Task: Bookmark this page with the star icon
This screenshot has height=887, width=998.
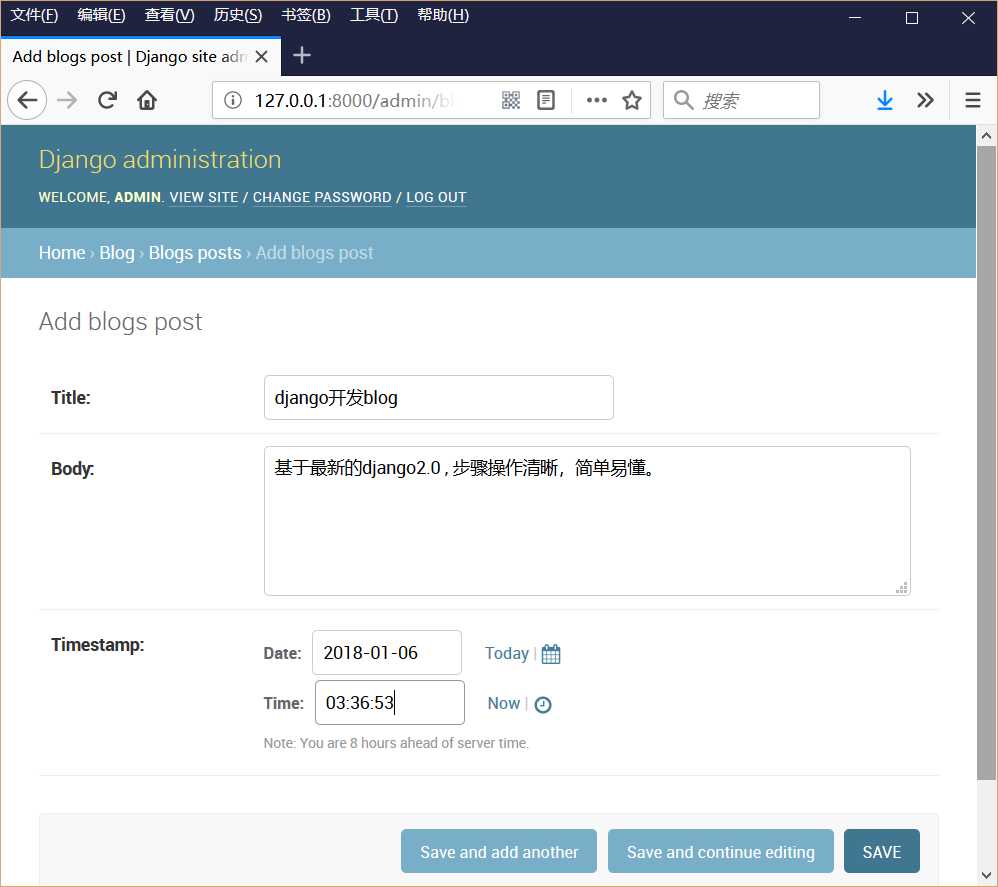Action: pyautogui.click(x=631, y=100)
